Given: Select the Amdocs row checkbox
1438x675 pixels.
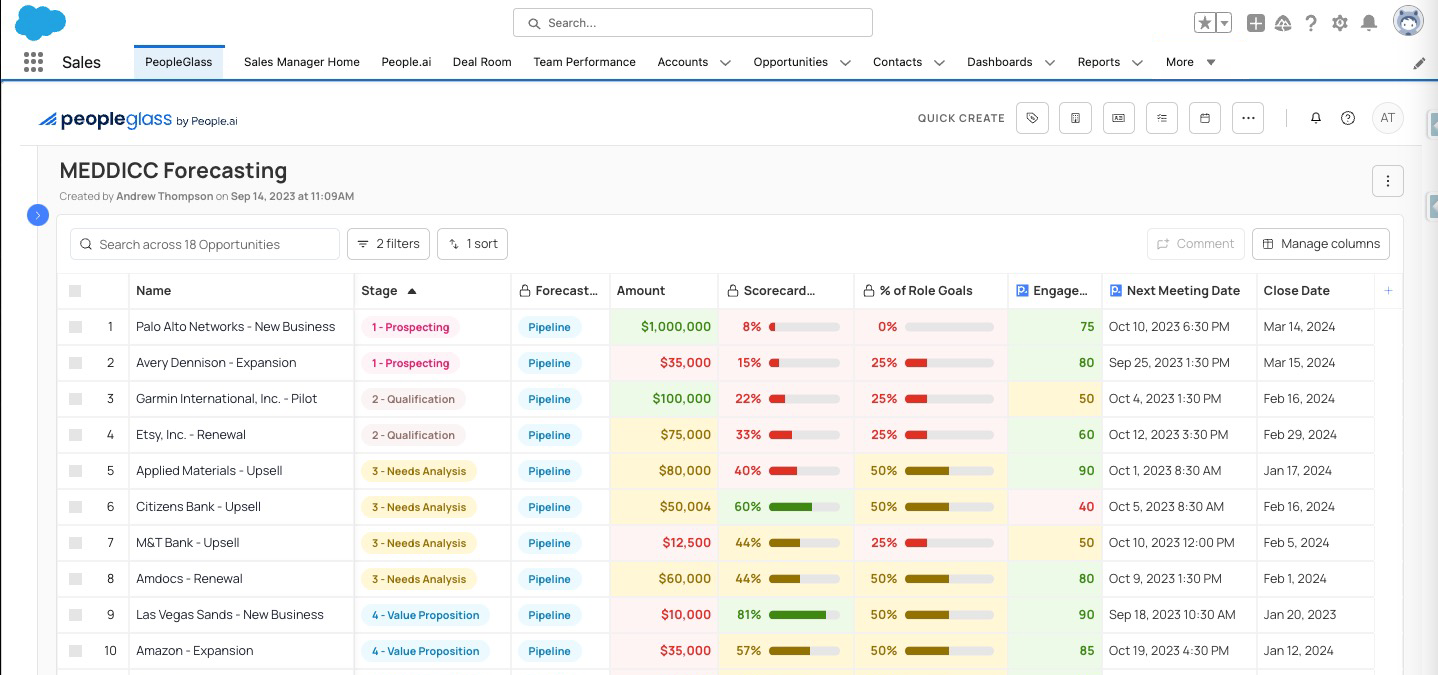Looking at the screenshot, I should [75, 579].
